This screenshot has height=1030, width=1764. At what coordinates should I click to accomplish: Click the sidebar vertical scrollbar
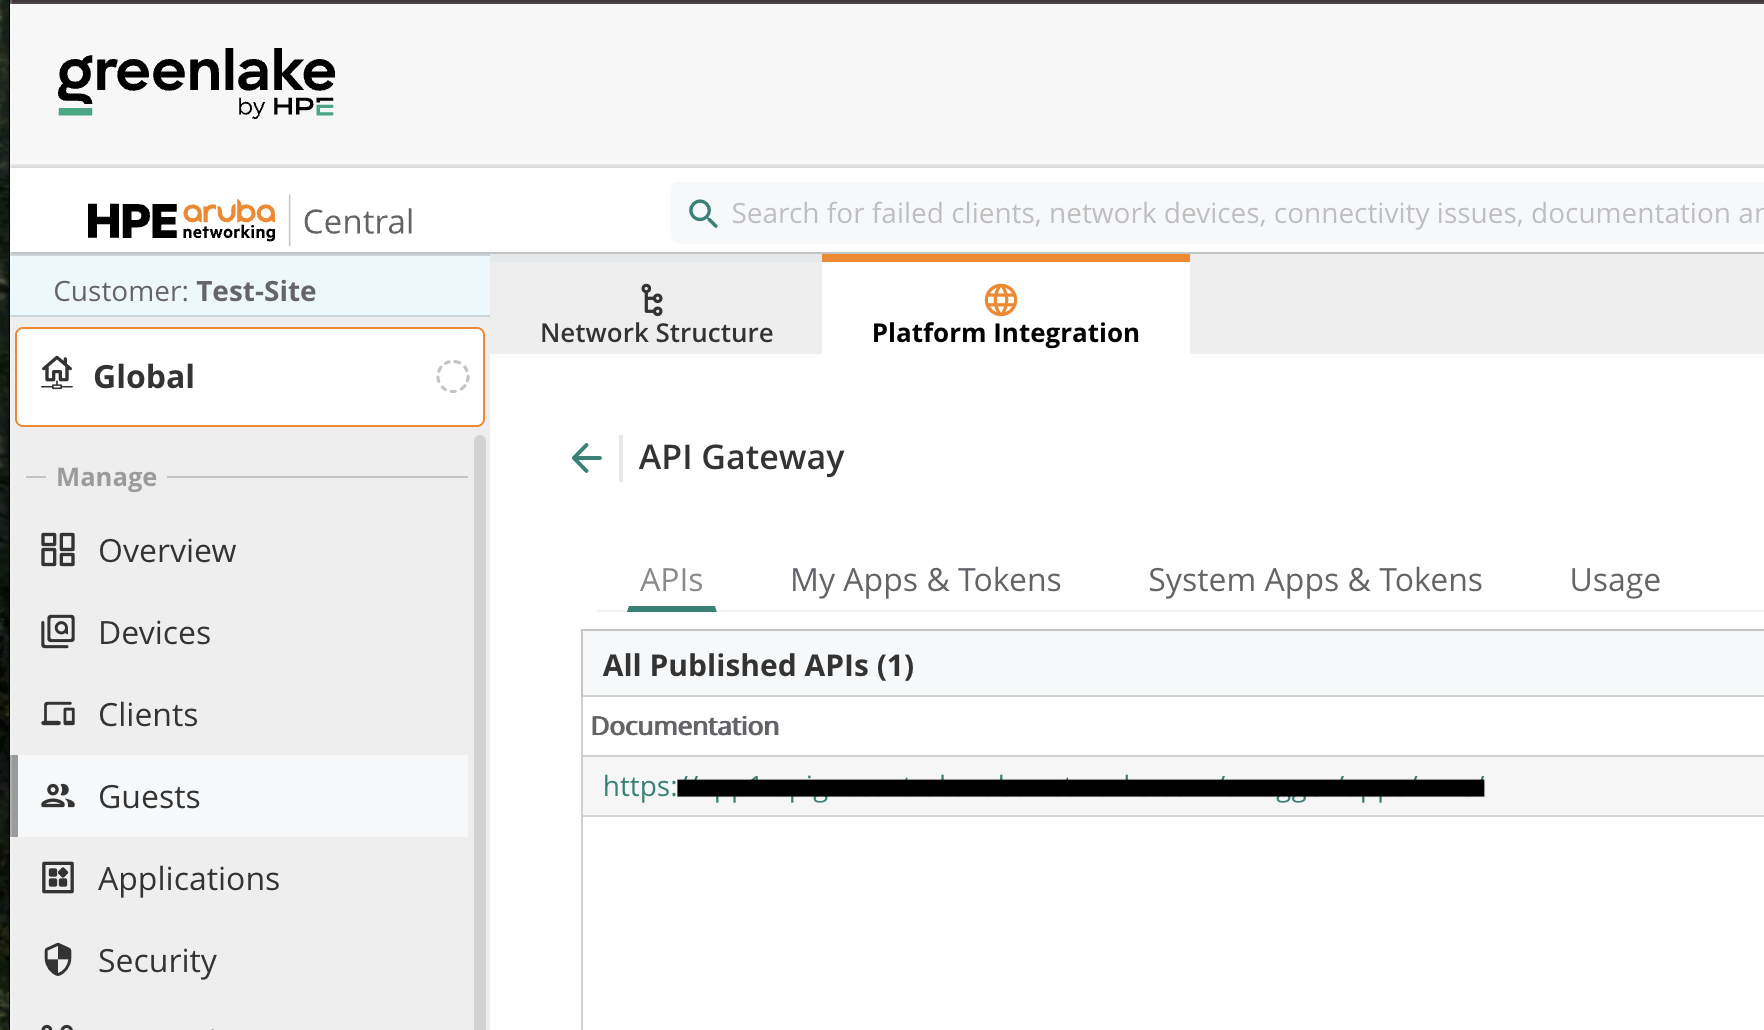pos(479,730)
